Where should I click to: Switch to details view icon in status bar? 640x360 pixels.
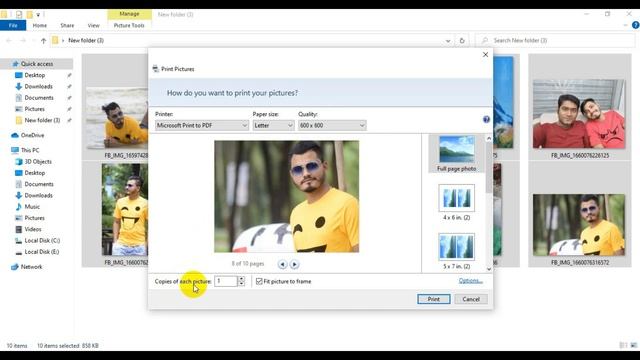coord(623,345)
